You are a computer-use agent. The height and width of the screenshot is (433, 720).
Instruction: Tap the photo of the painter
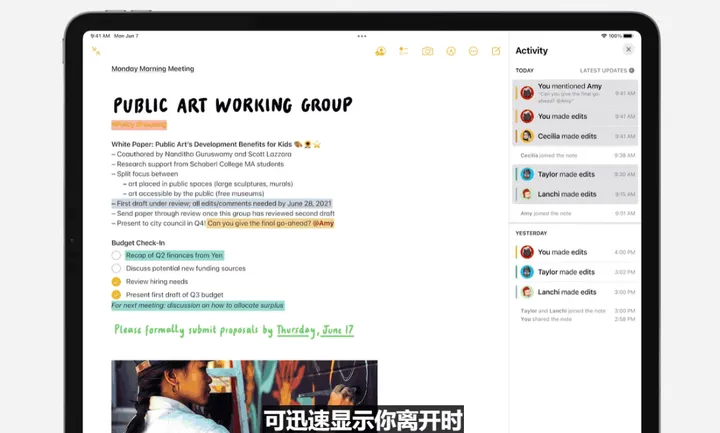coord(244,395)
